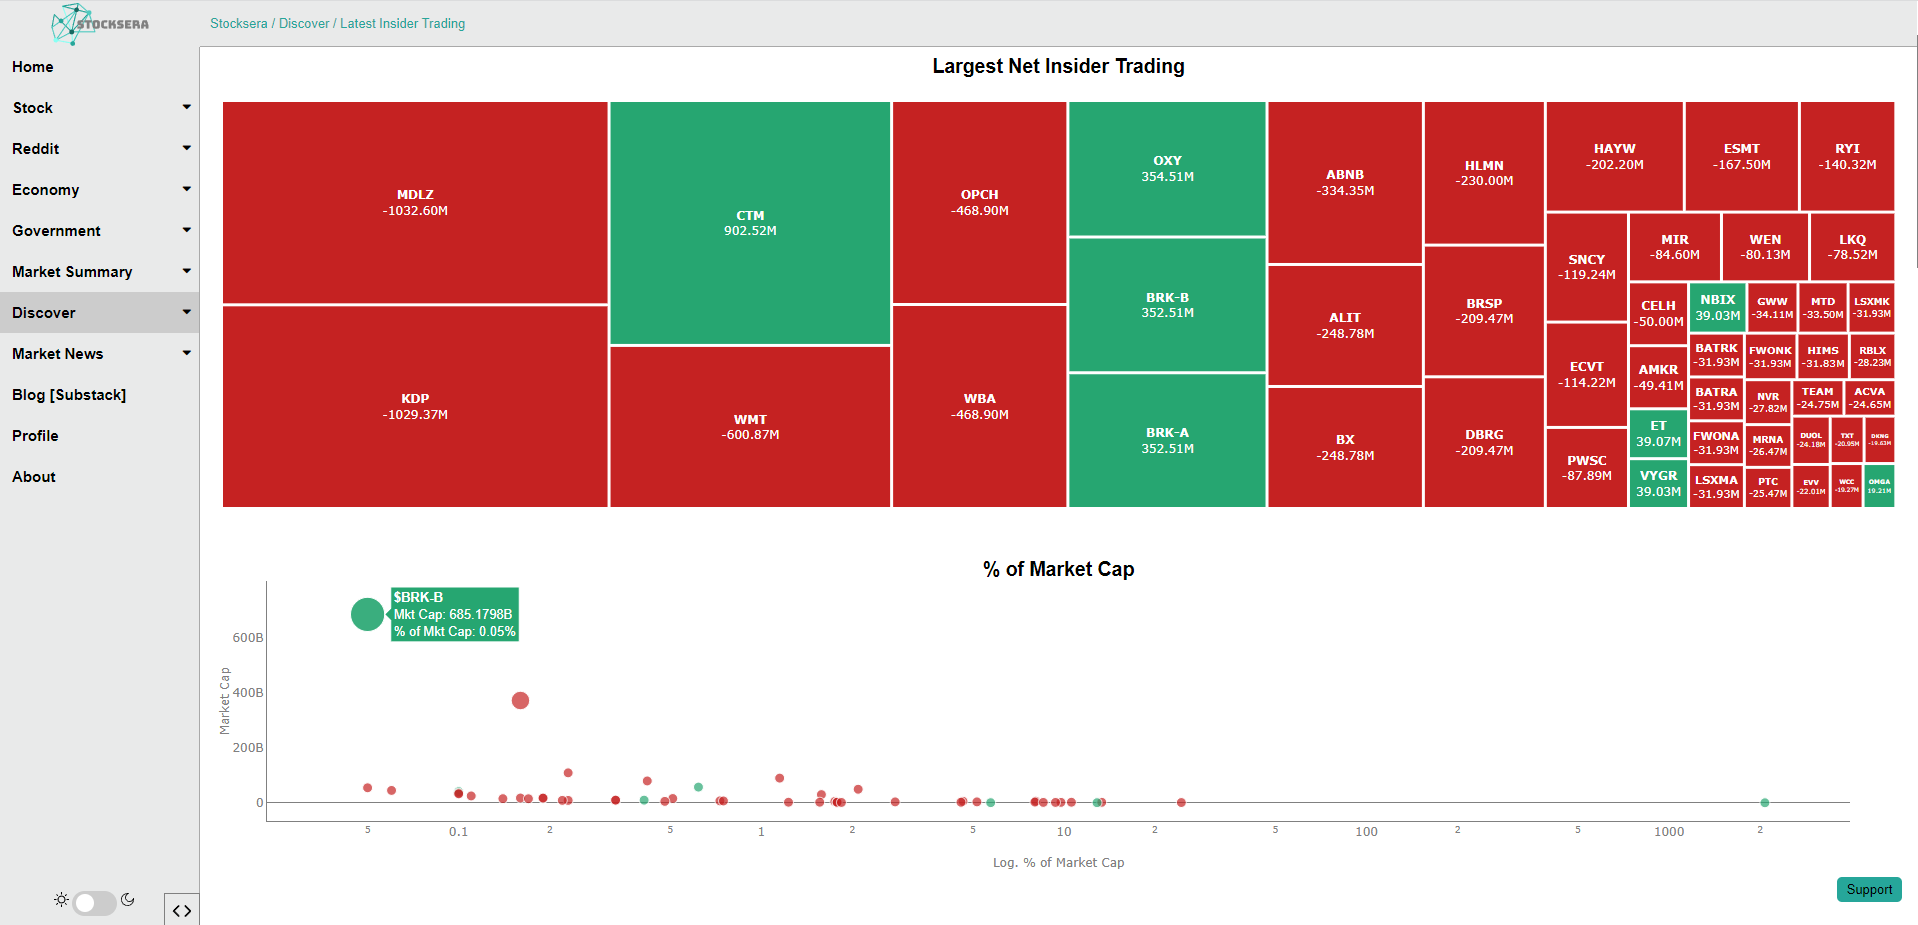1918x925 pixels.
Task: Select the ALIT treemap tile
Action: pyautogui.click(x=1345, y=325)
